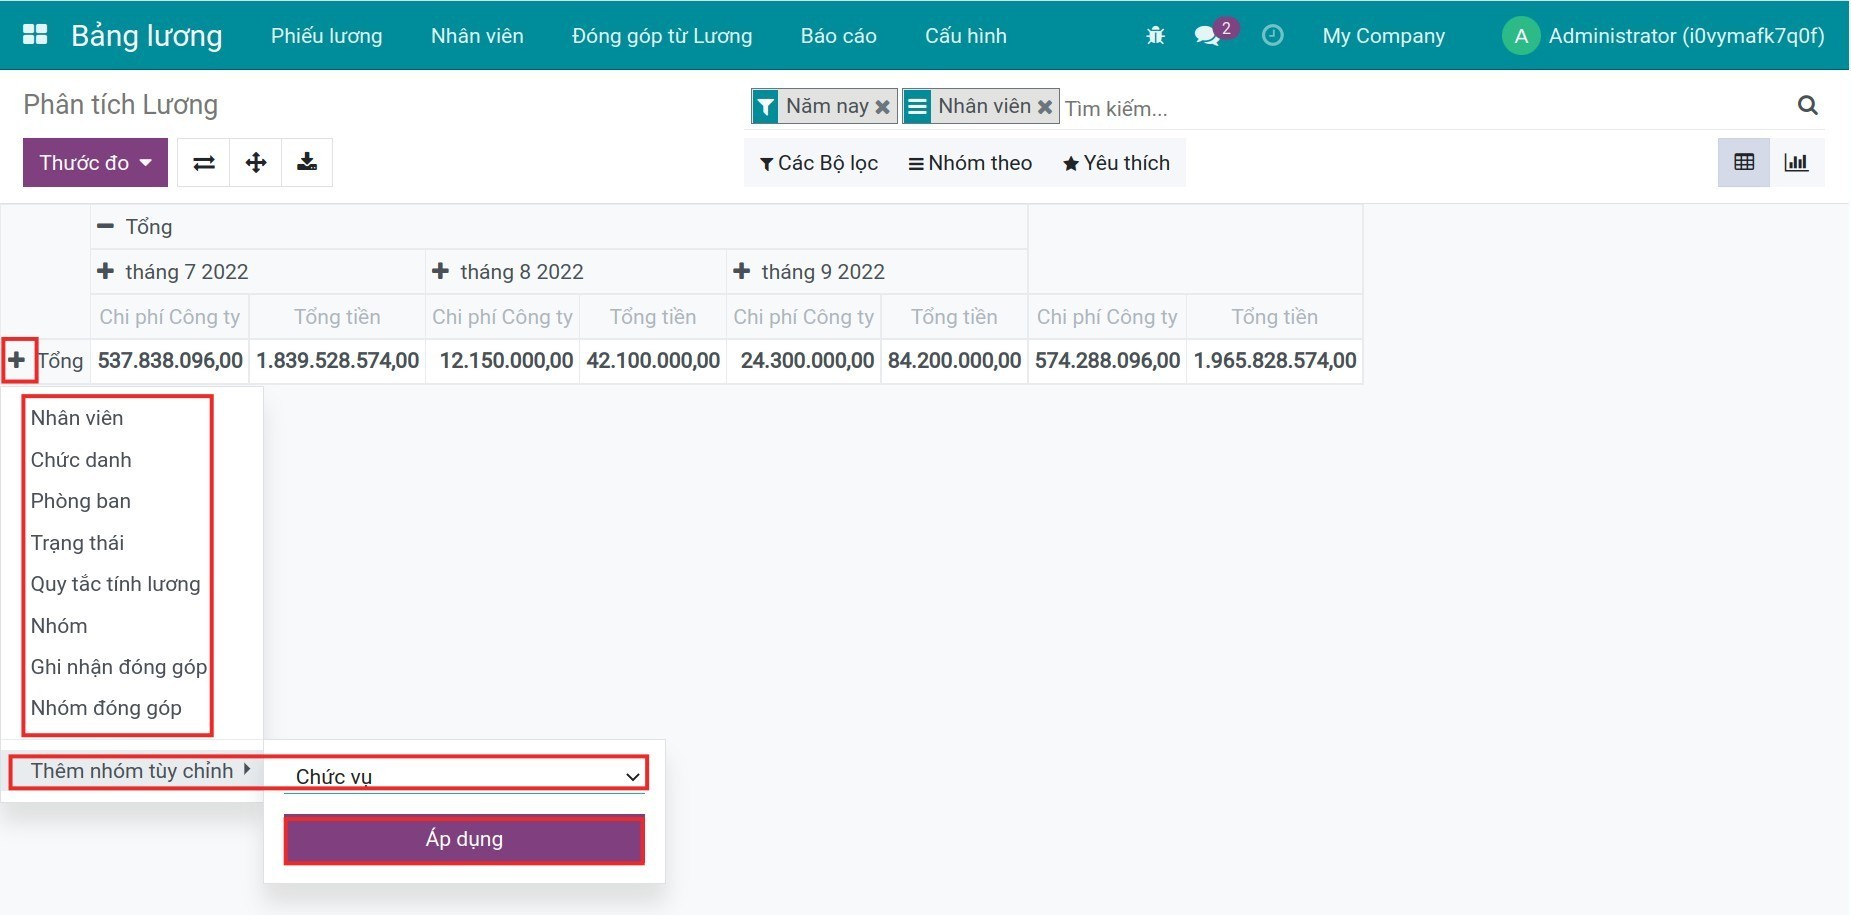Open the conversations chat icon
1851x915 pixels.
coord(1207,36)
